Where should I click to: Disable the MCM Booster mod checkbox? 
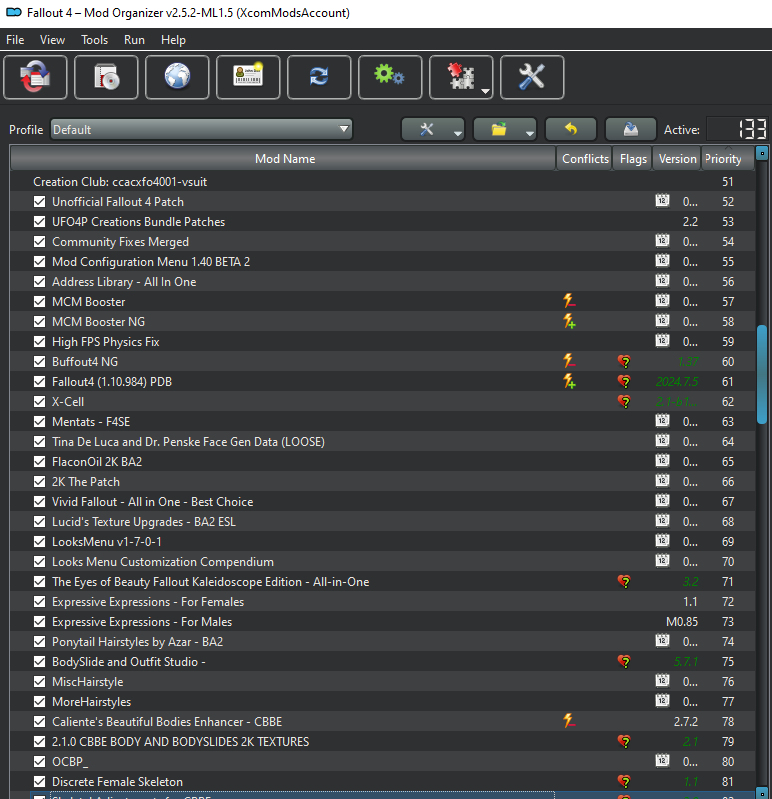coord(39,301)
